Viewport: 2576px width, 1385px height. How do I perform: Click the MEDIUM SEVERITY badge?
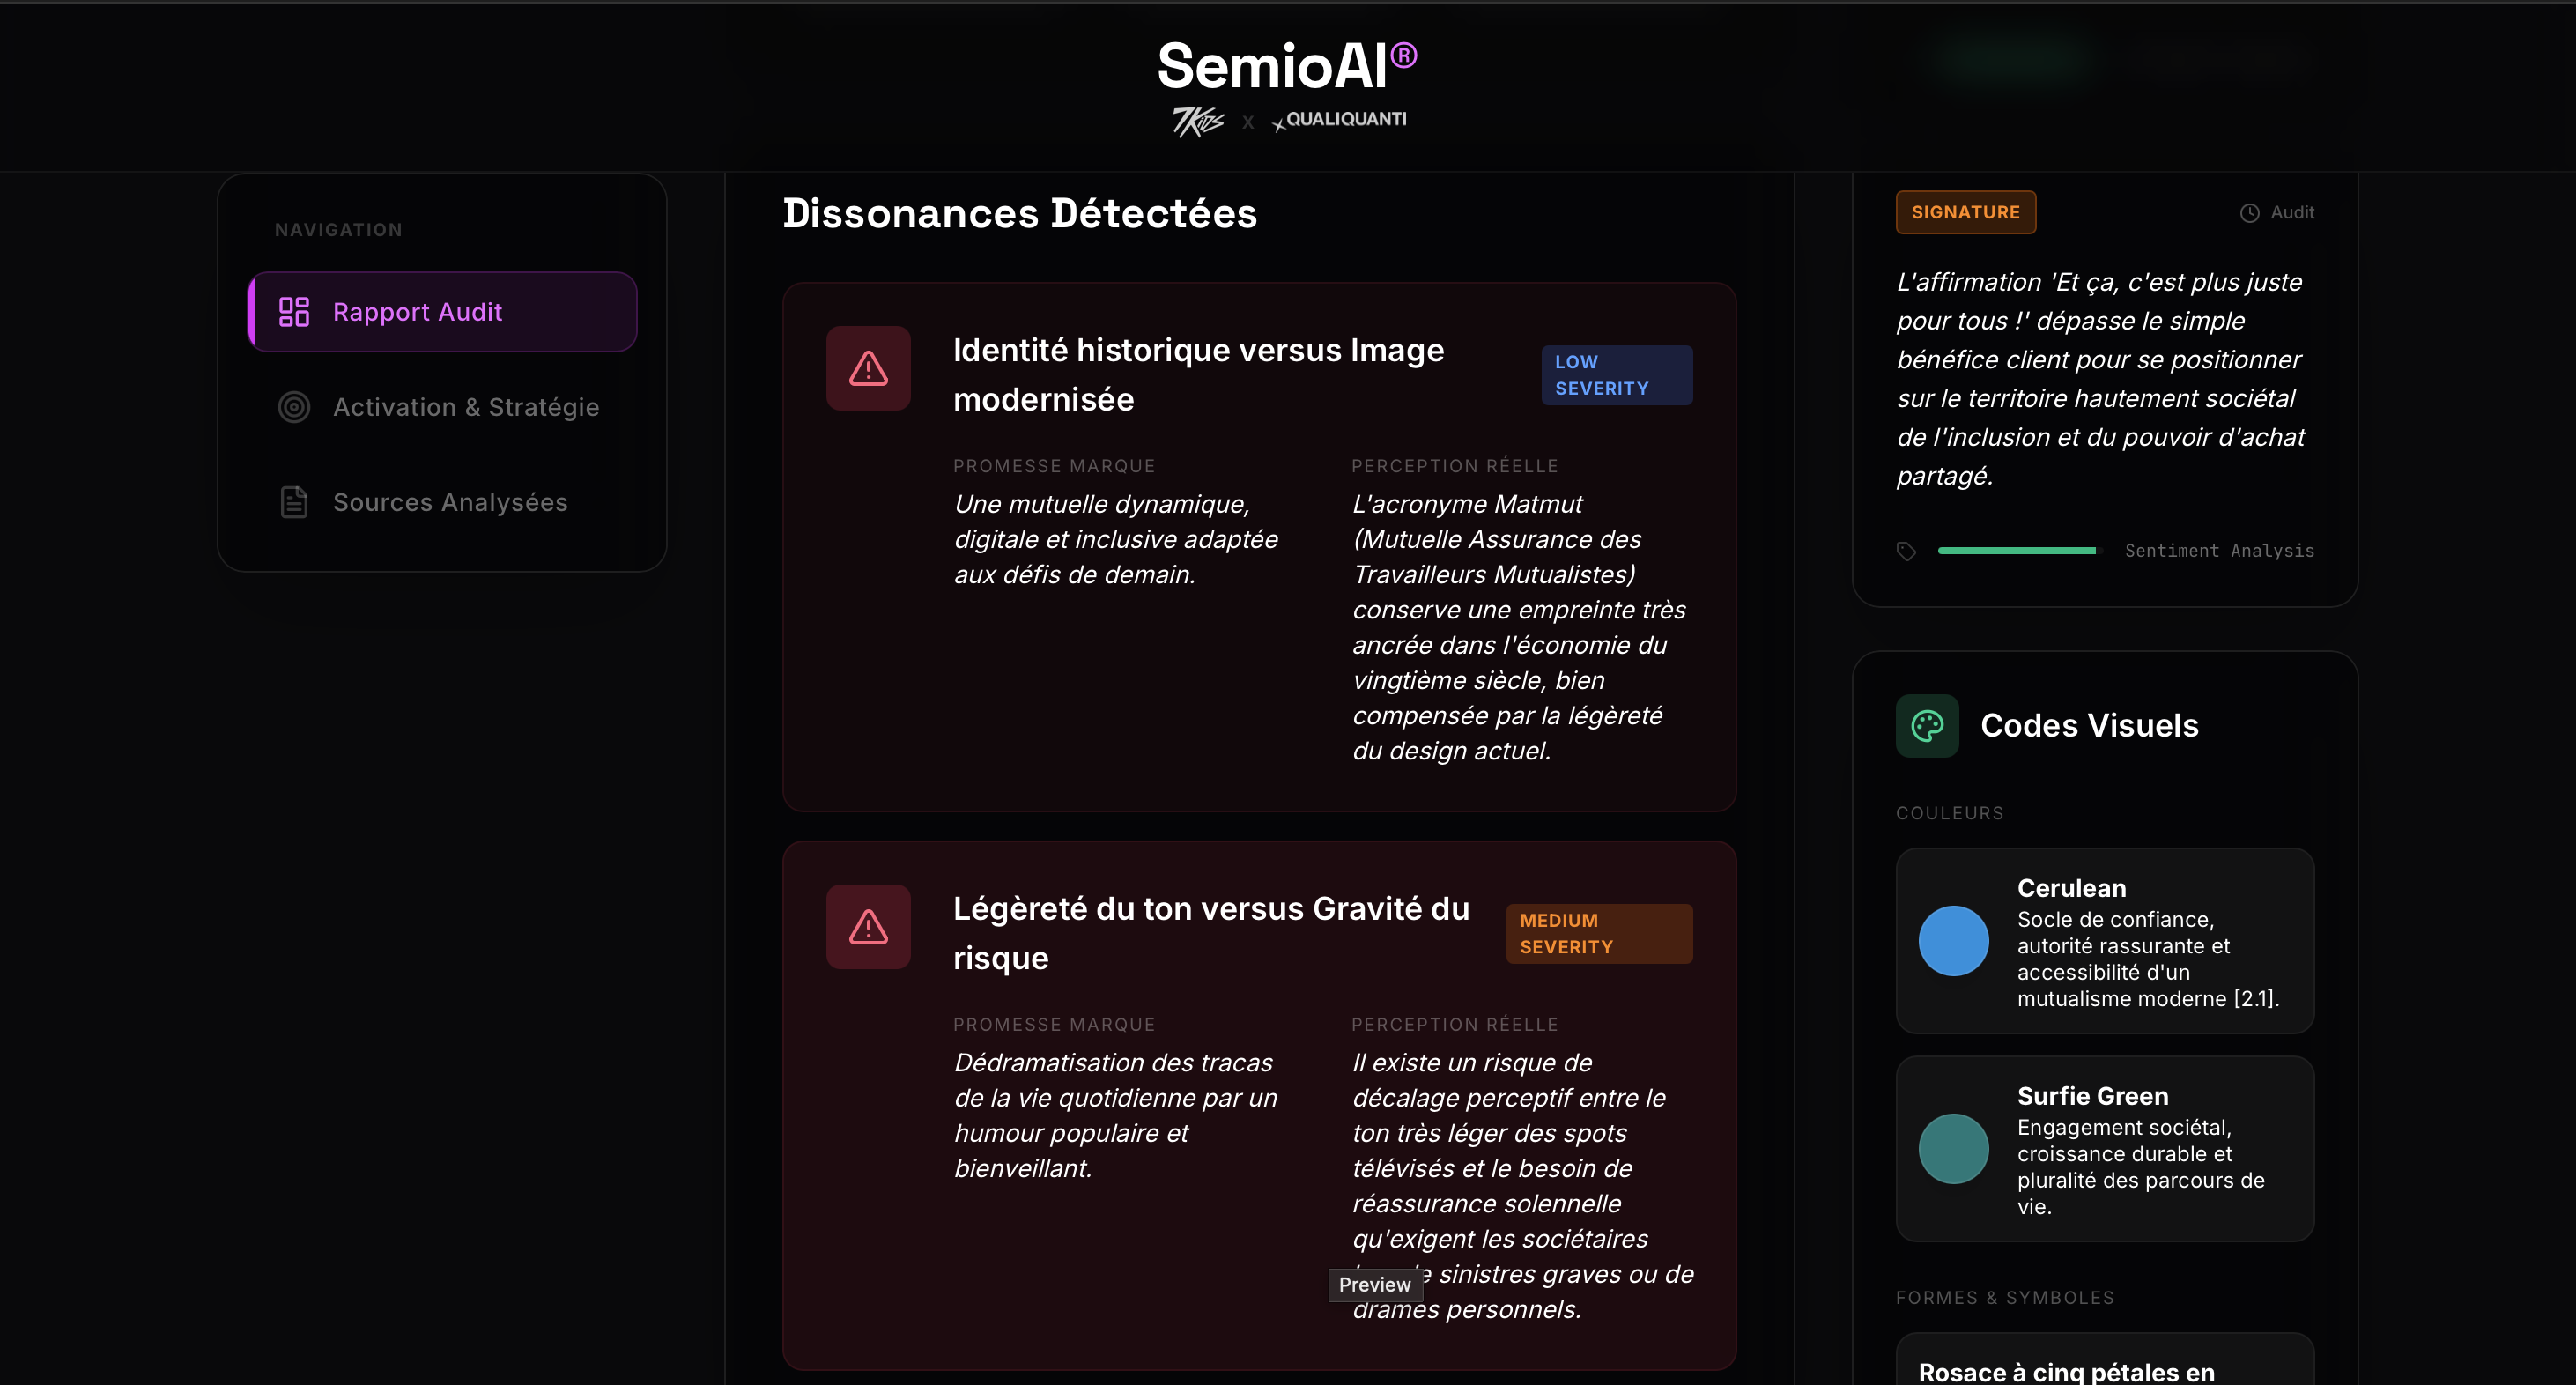(1598, 934)
